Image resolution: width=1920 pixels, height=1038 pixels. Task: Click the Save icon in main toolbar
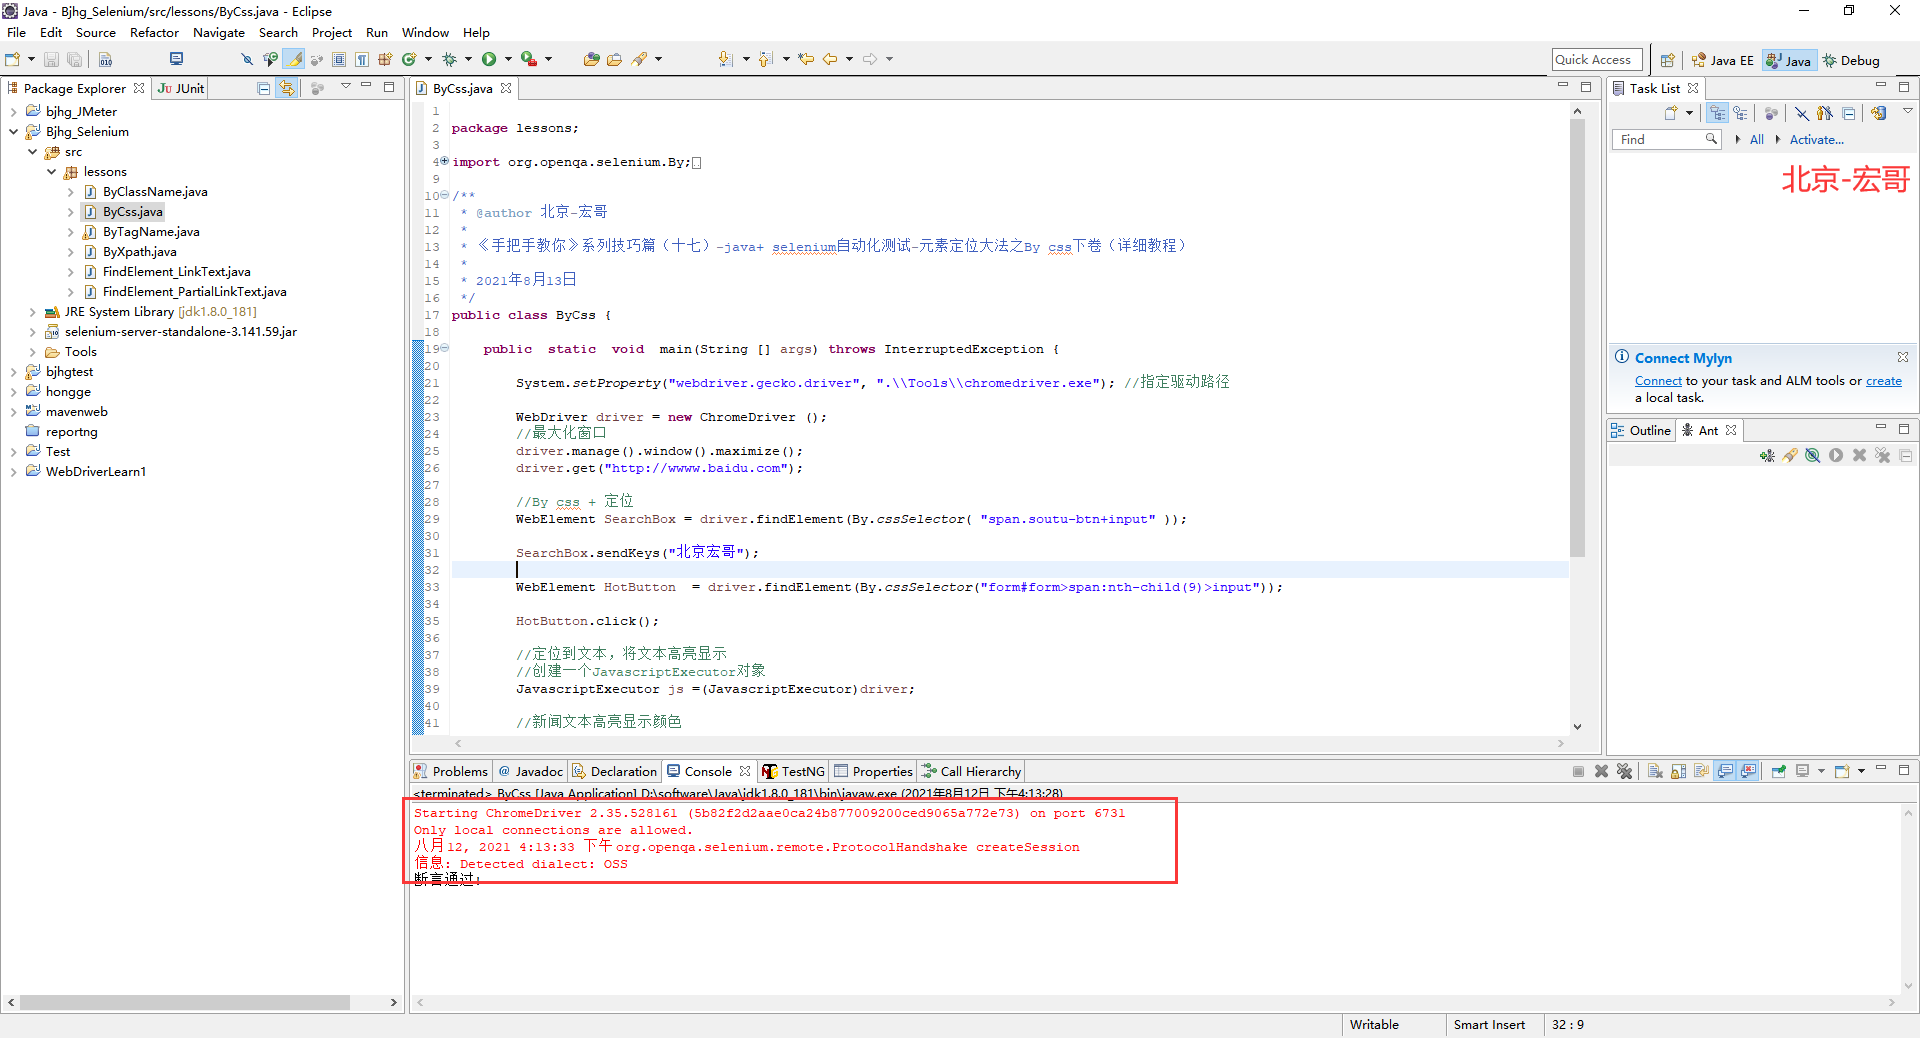pyautogui.click(x=51, y=60)
